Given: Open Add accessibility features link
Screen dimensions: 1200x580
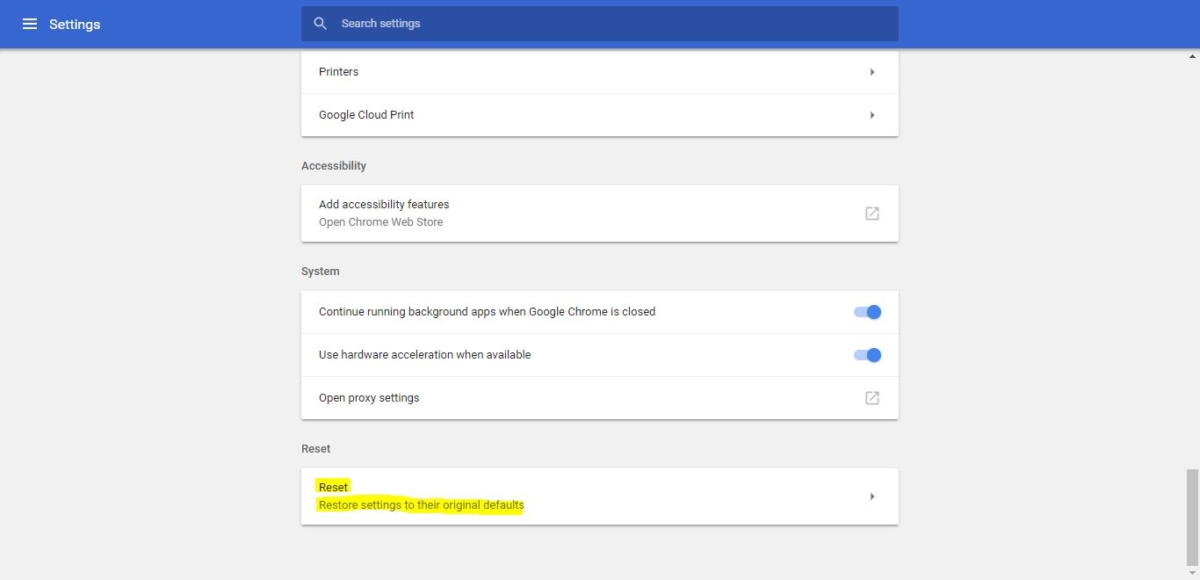Looking at the screenshot, I should pyautogui.click(x=599, y=213).
